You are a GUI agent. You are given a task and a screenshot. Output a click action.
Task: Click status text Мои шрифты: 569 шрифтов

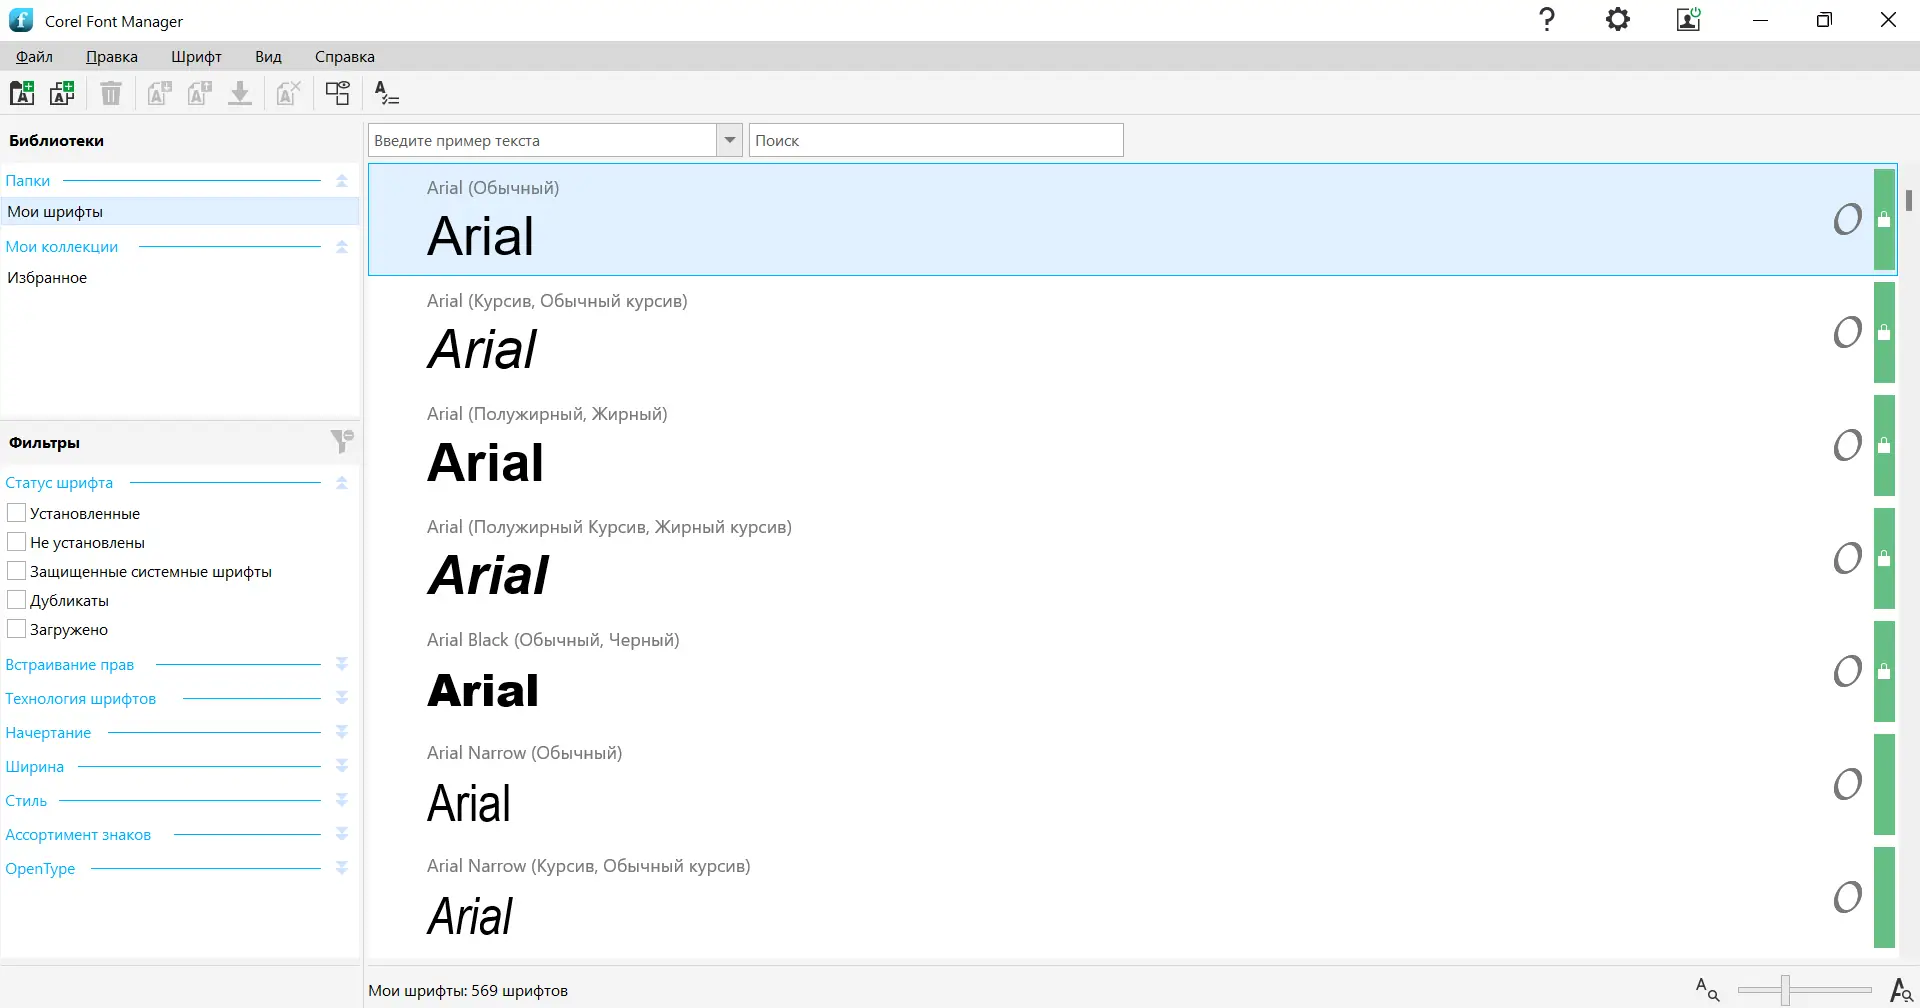[x=468, y=991]
